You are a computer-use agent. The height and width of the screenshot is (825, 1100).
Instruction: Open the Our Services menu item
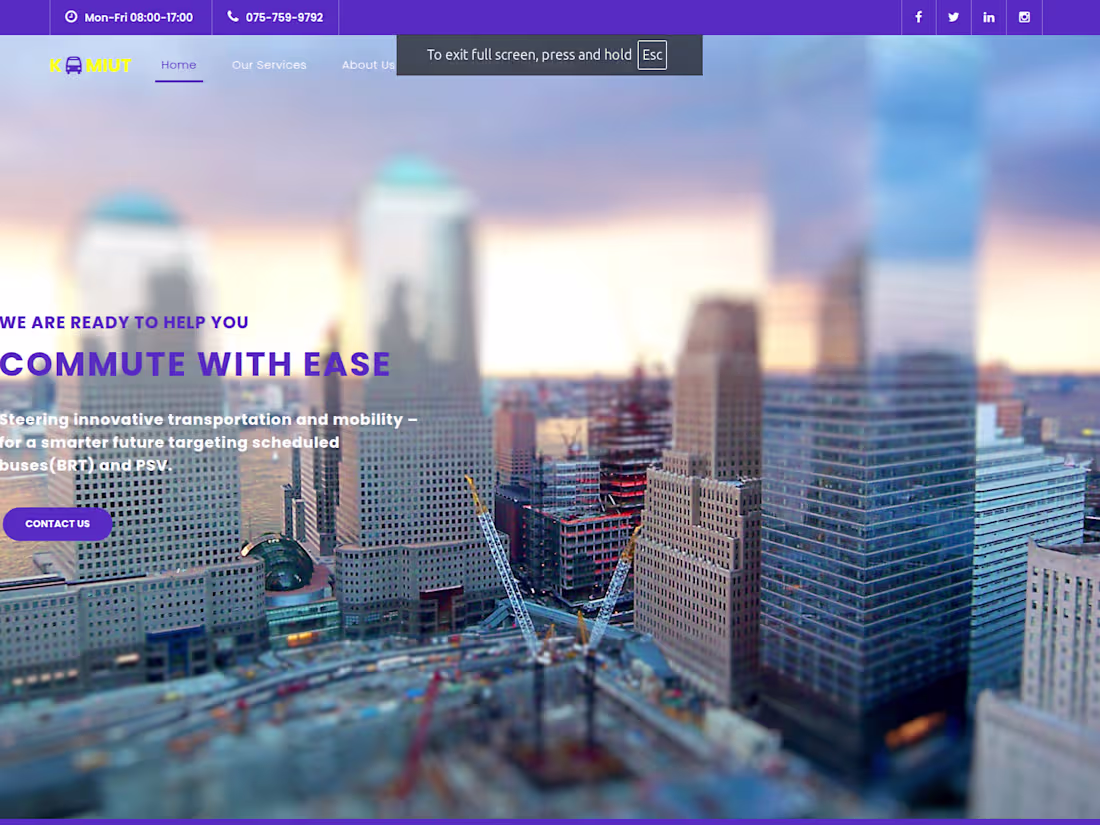click(269, 65)
